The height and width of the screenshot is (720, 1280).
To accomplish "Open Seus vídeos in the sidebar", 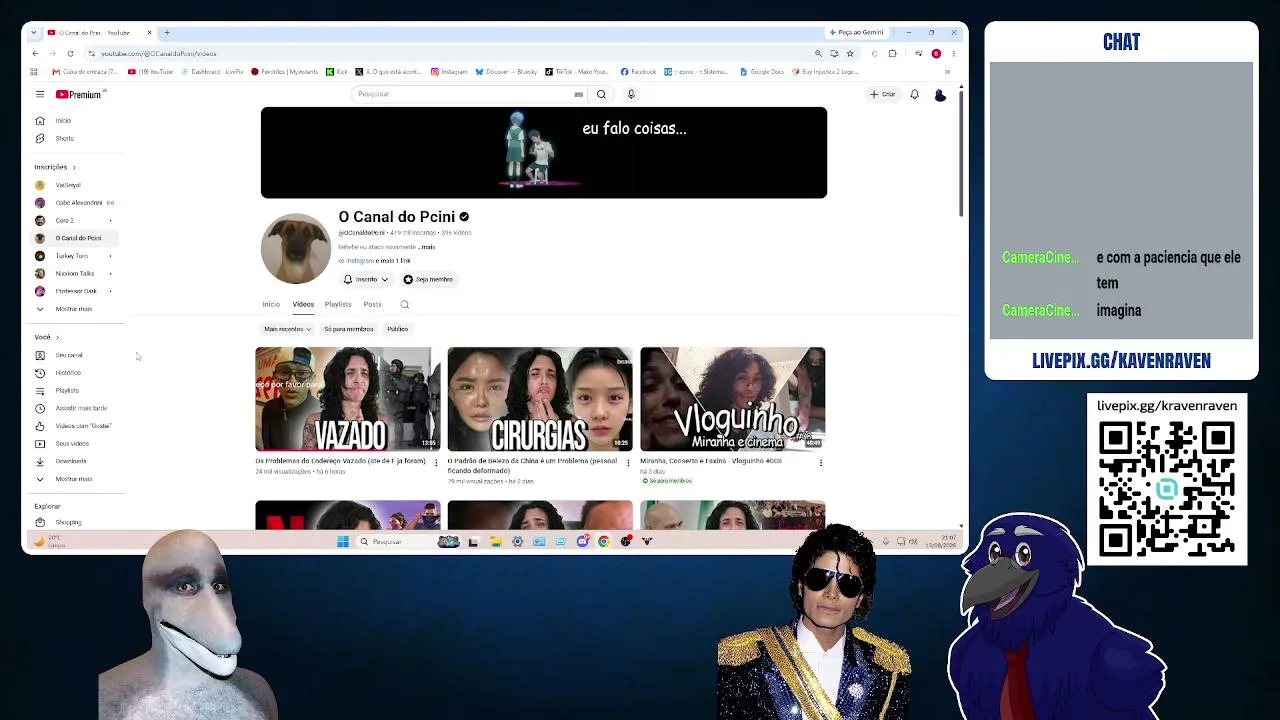I will [72, 443].
